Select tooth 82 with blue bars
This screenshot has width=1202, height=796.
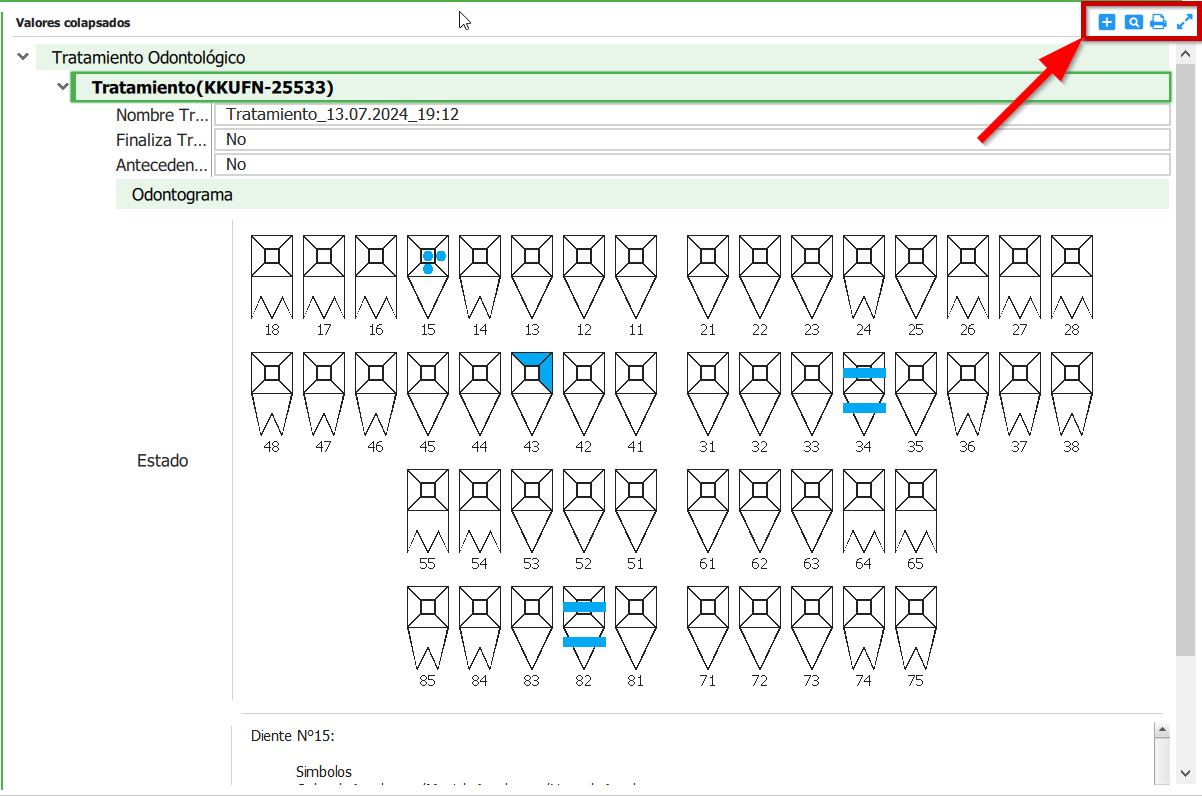[584, 627]
